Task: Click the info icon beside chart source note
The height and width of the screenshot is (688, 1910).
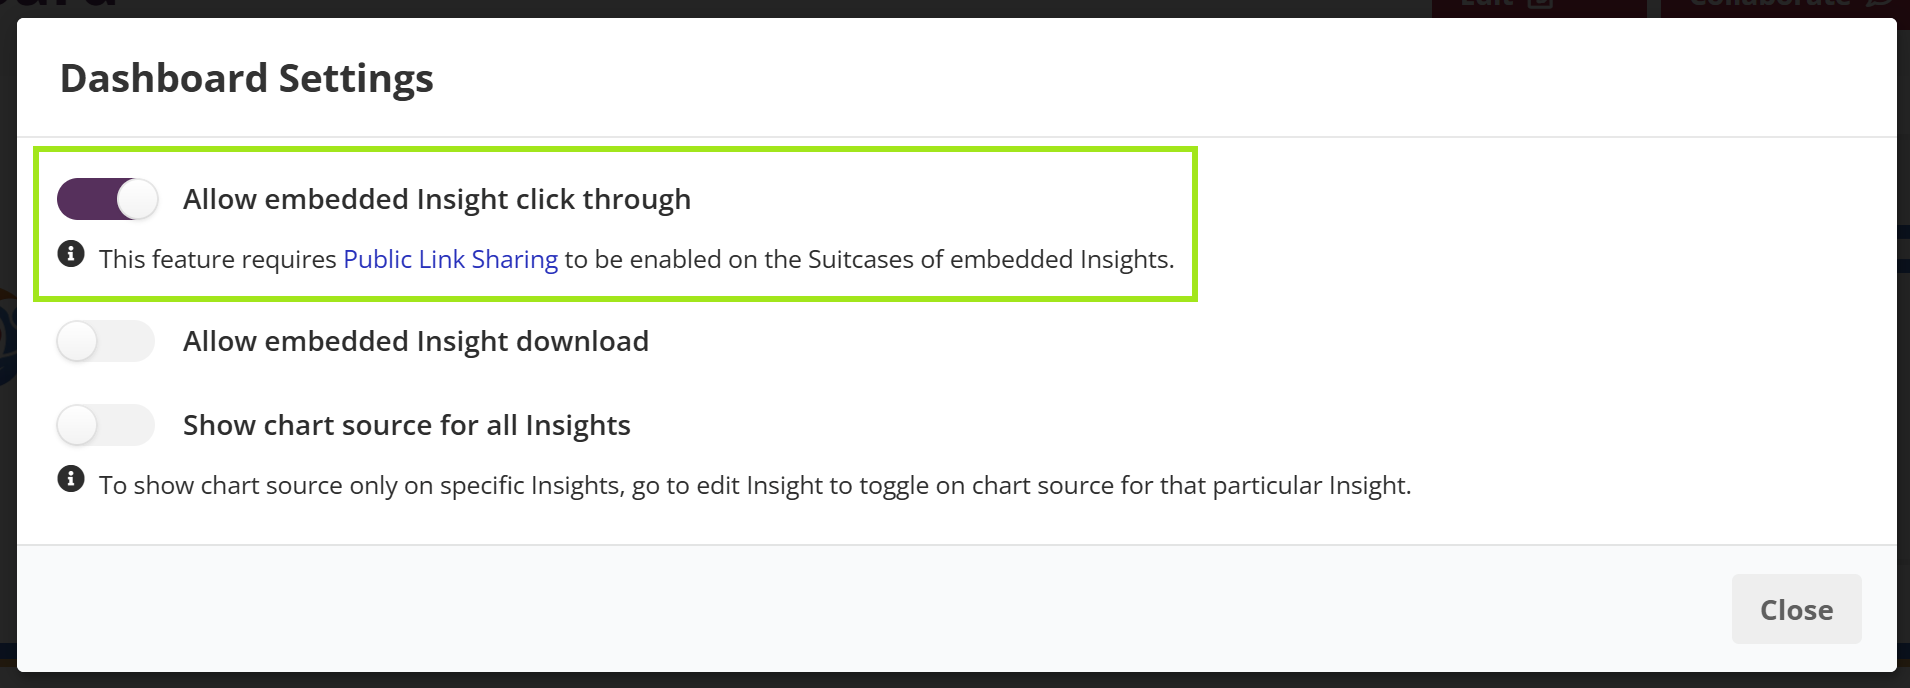Action: point(71,479)
